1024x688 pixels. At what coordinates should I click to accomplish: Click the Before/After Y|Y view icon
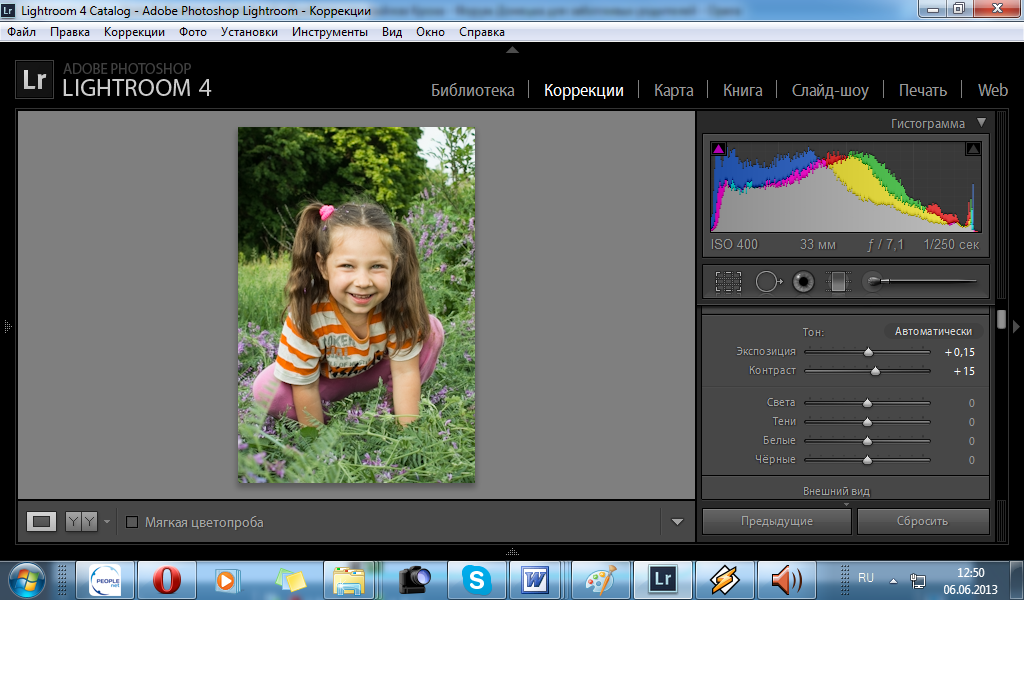click(81, 521)
